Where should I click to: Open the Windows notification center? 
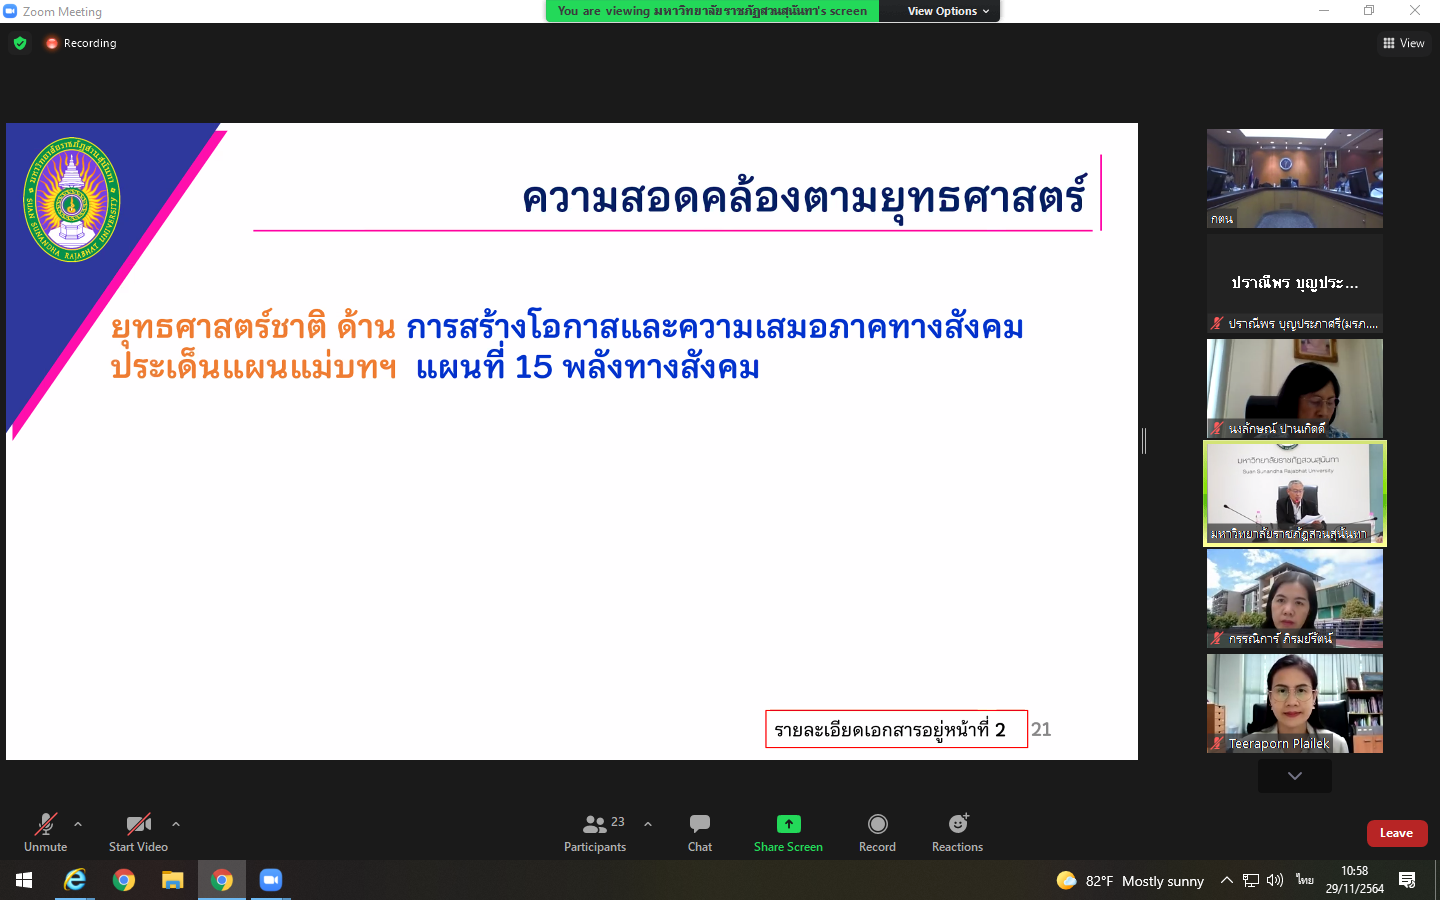[x=1407, y=880]
